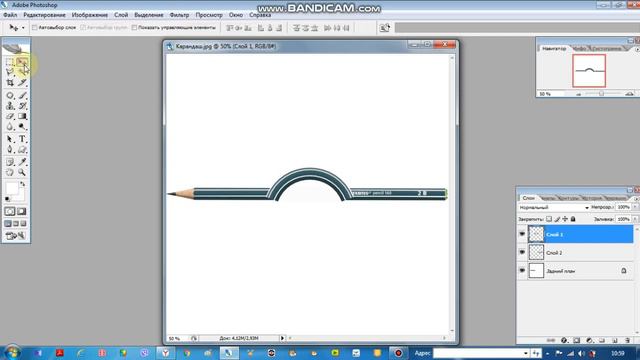Open the Окно menu
This screenshot has height=360, width=640.
click(236, 15)
